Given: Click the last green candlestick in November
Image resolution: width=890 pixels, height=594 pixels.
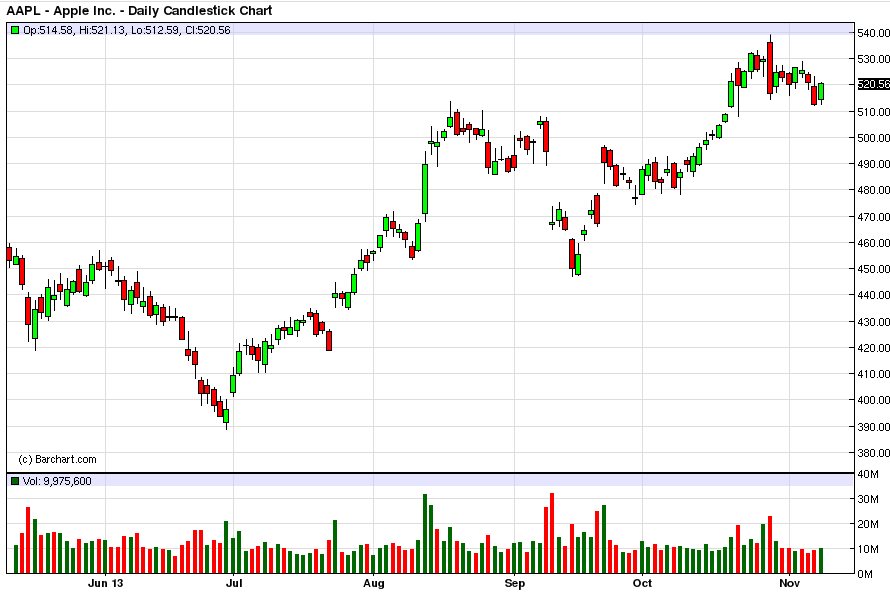Looking at the screenshot, I should click(821, 92).
